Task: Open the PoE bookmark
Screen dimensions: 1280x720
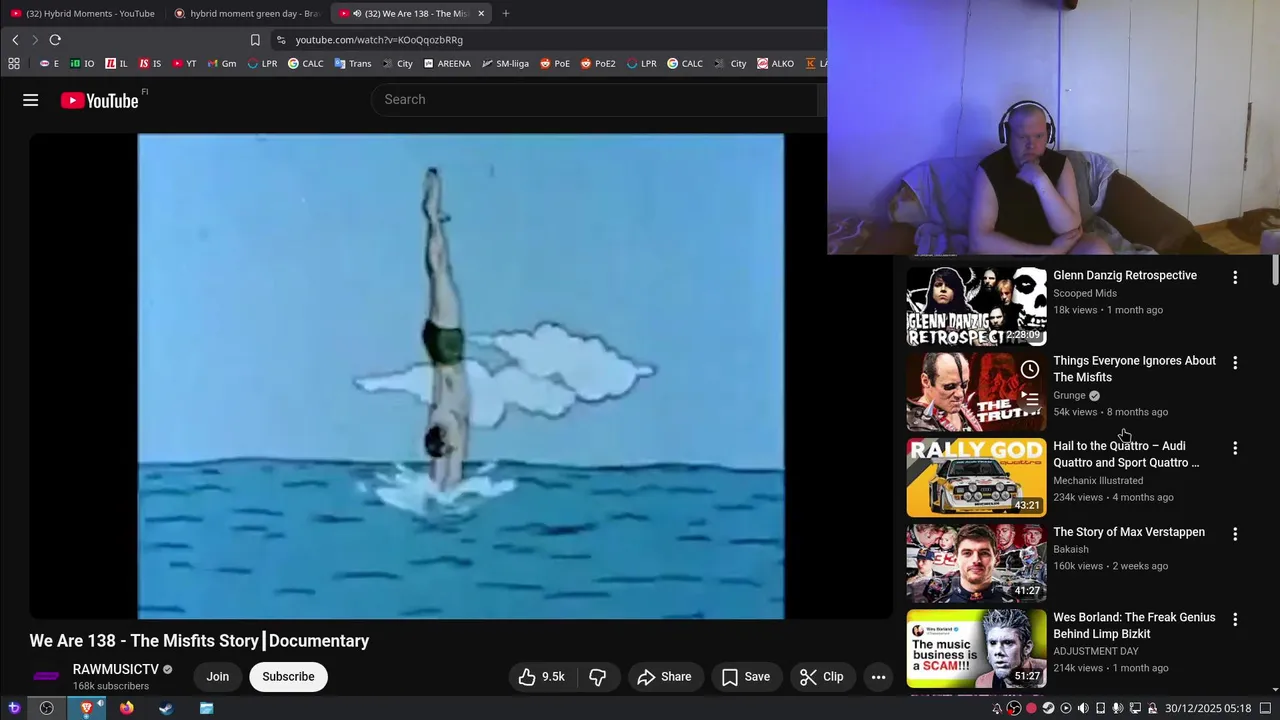Action: coord(555,63)
